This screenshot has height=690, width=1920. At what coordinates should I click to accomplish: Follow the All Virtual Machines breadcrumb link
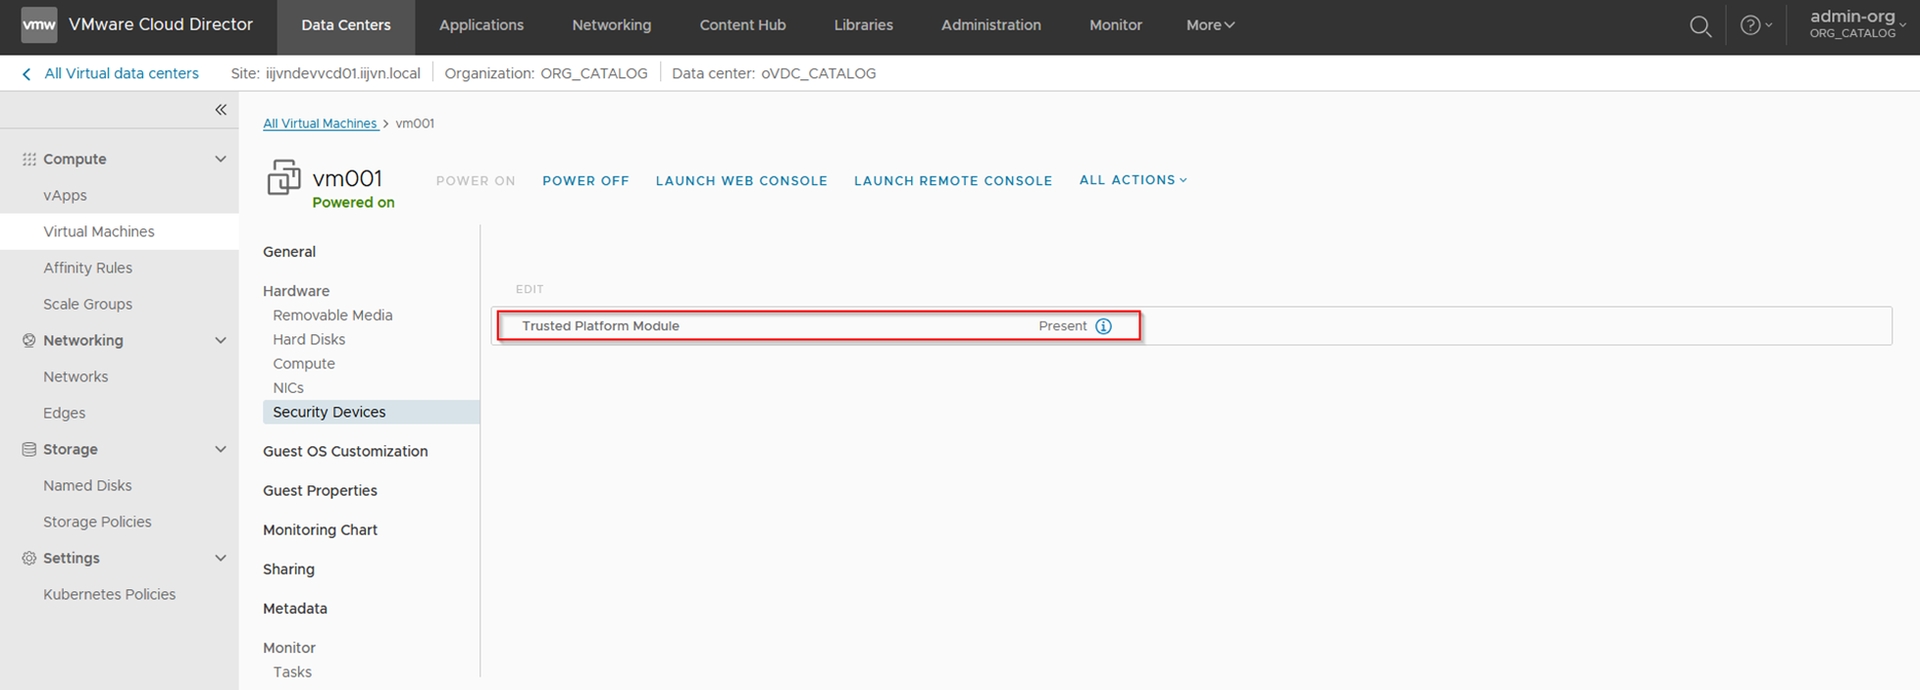(320, 124)
